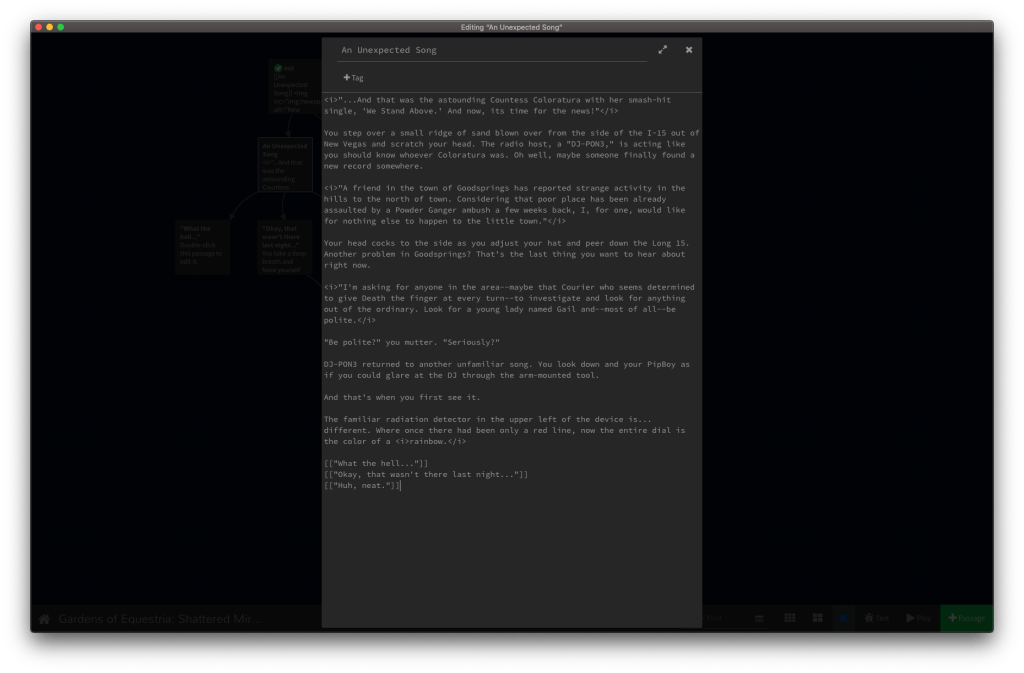Close the passage editor dialog

(688, 50)
